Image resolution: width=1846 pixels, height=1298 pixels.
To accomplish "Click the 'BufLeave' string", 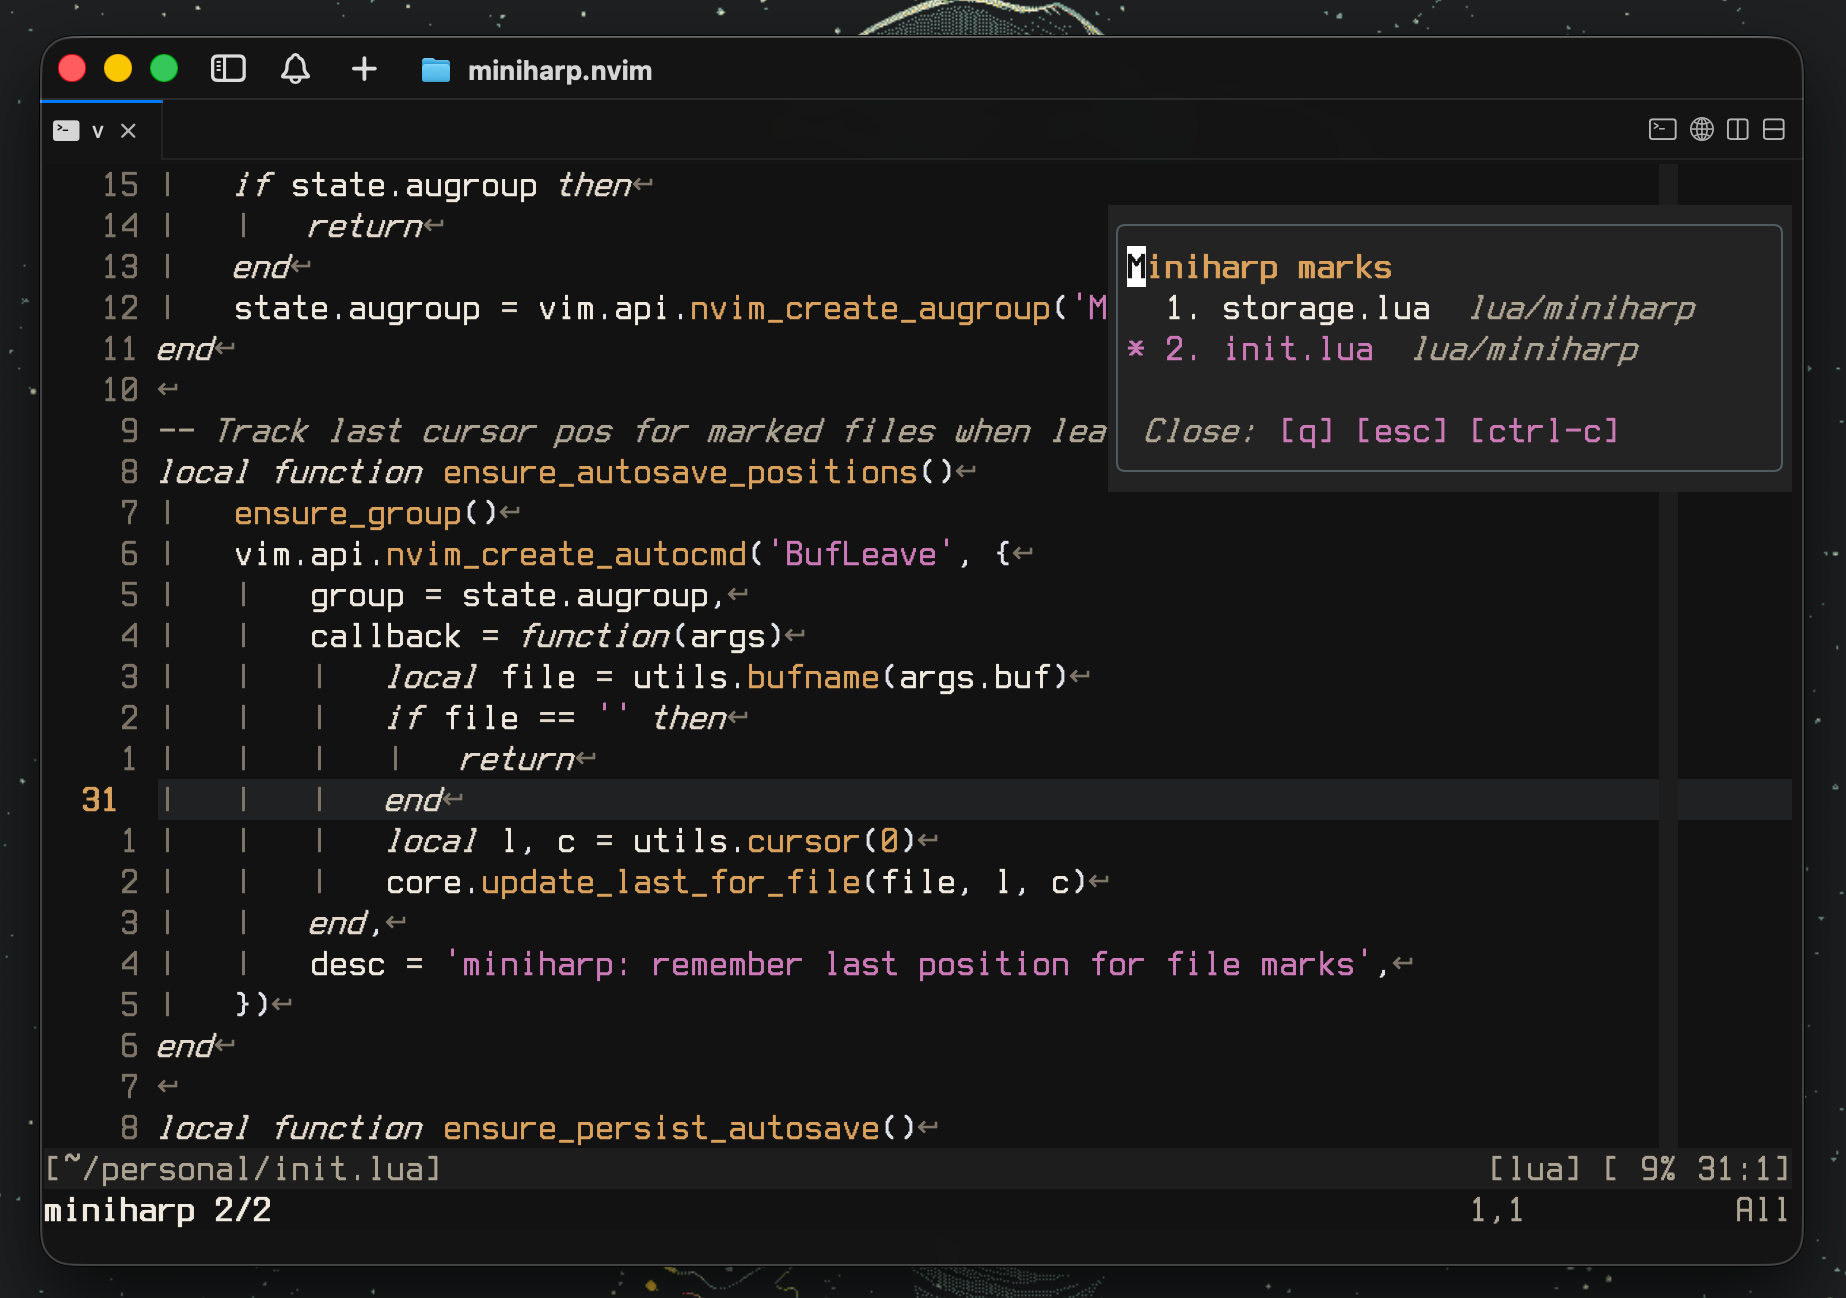I will 861,554.
